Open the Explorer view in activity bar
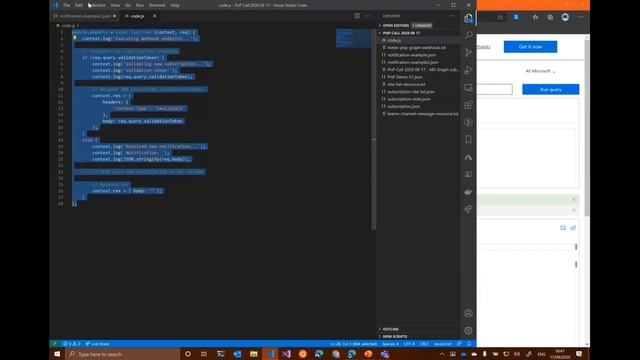The image size is (640, 360). point(468,18)
